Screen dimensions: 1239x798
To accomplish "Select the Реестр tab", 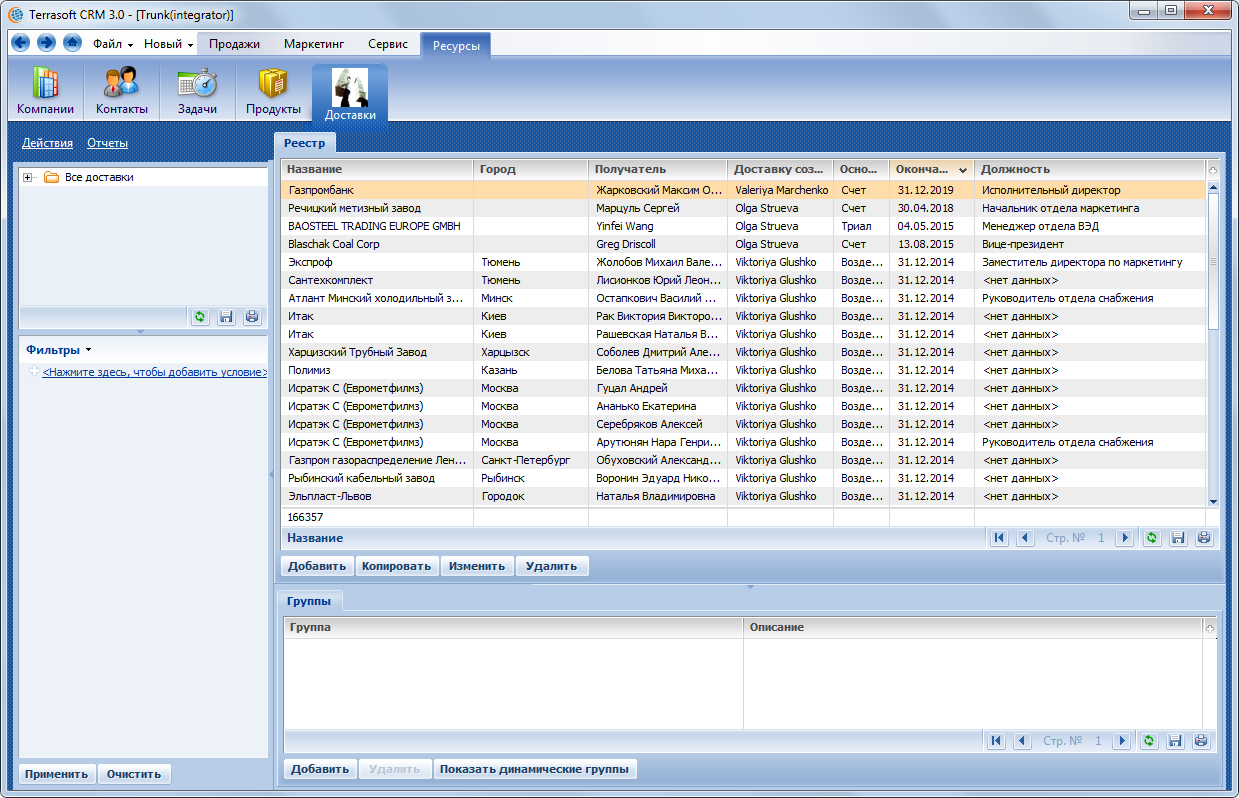I will (x=304, y=144).
